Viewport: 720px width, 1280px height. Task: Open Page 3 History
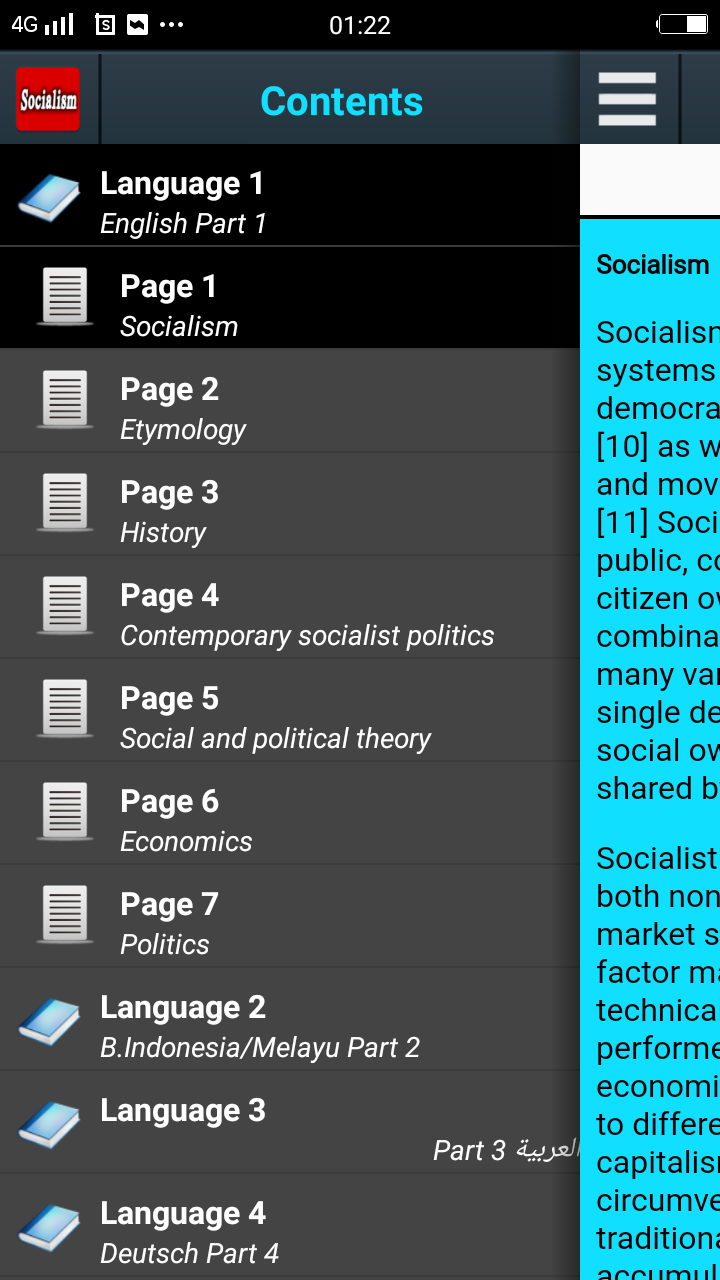pos(290,504)
